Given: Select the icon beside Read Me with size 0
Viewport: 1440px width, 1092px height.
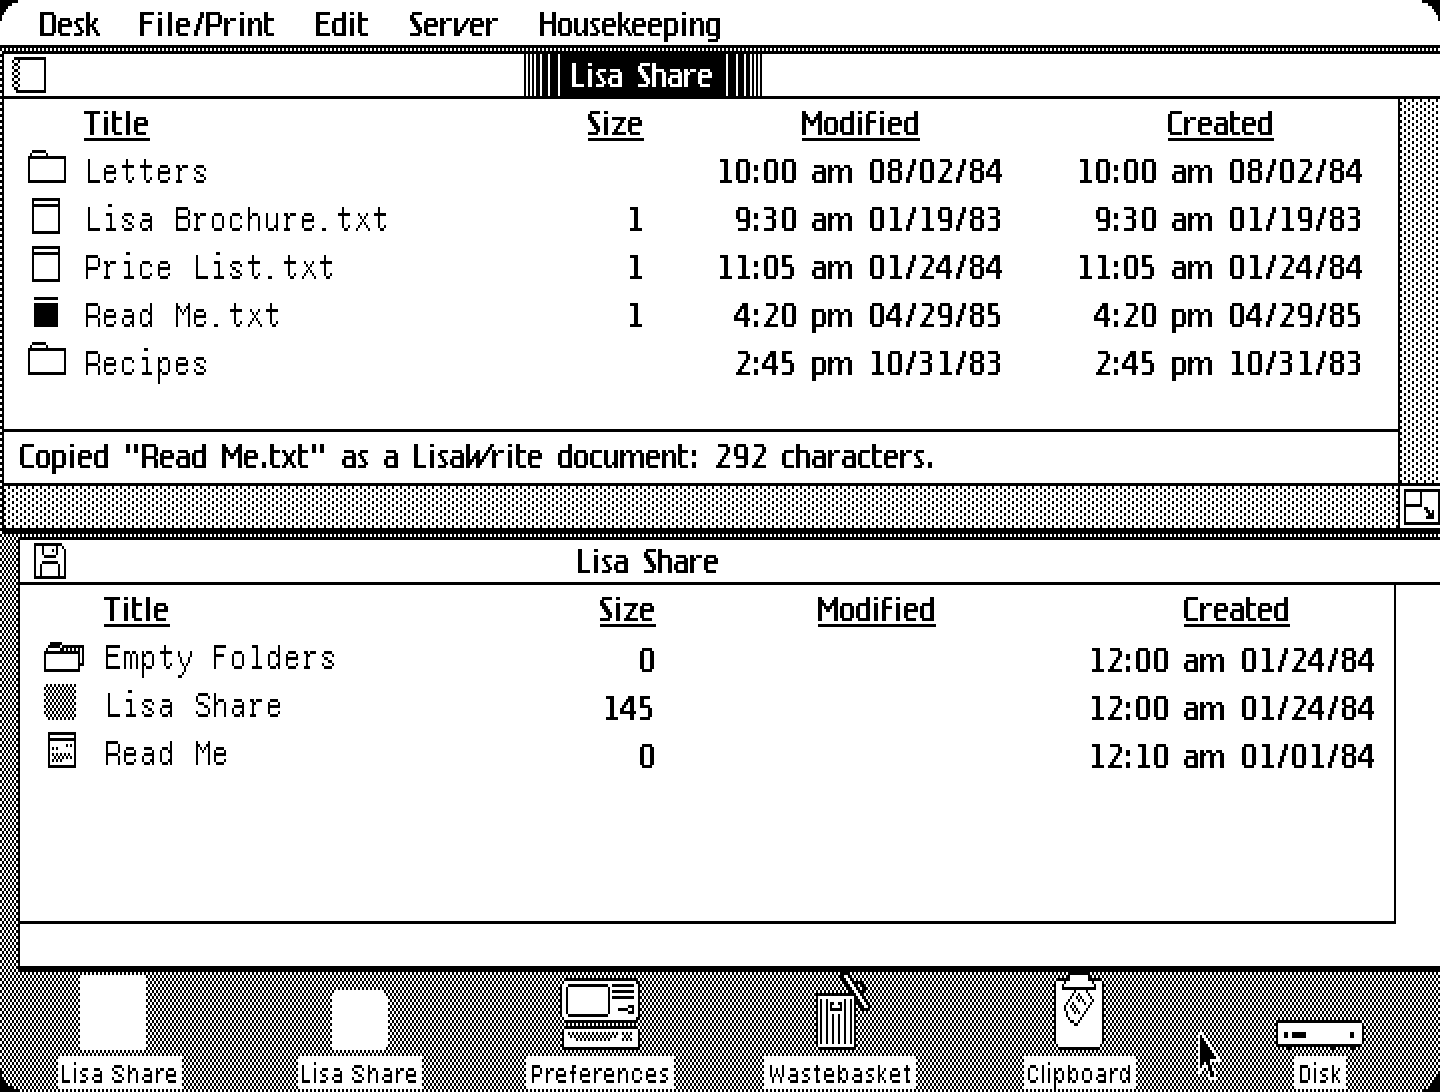Looking at the screenshot, I should point(62,751).
